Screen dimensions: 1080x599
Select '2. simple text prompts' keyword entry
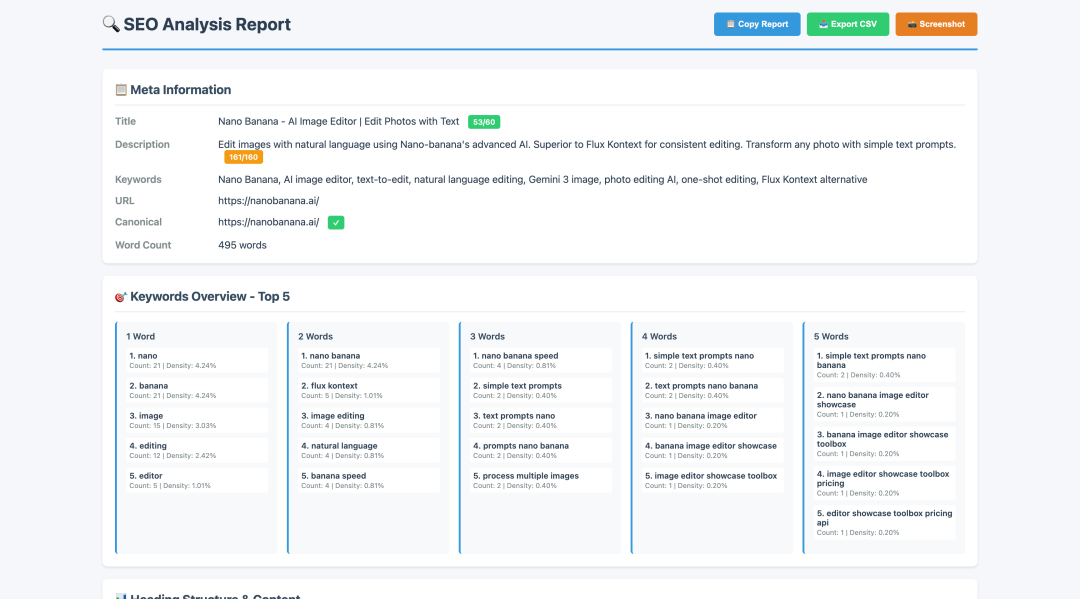[541, 390]
